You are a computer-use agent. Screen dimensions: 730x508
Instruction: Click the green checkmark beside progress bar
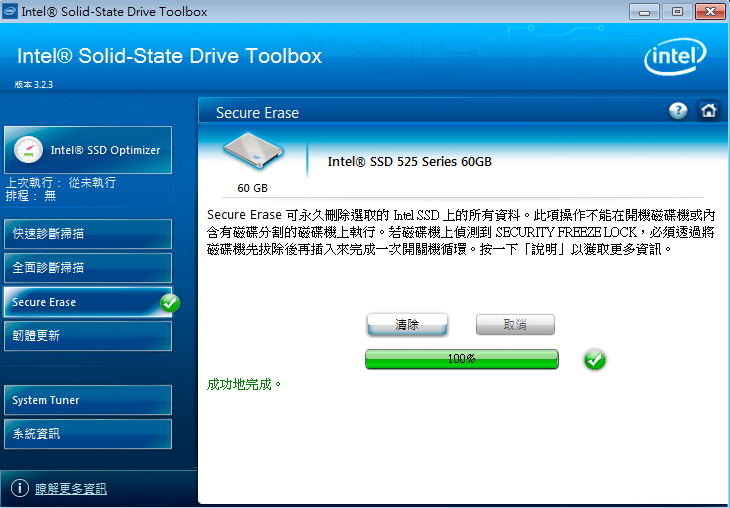point(595,360)
